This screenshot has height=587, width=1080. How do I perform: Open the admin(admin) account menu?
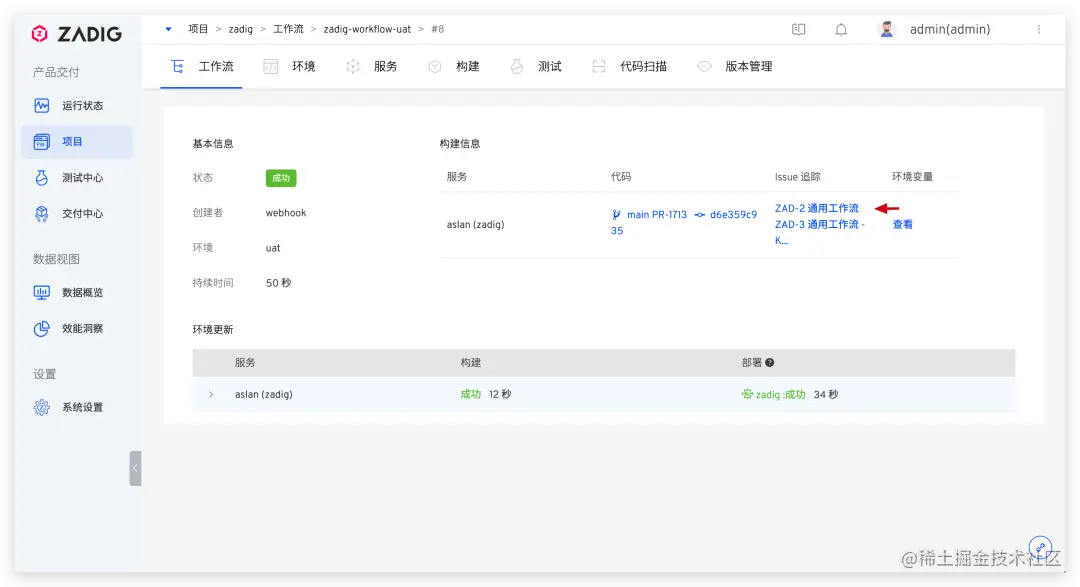click(x=948, y=29)
